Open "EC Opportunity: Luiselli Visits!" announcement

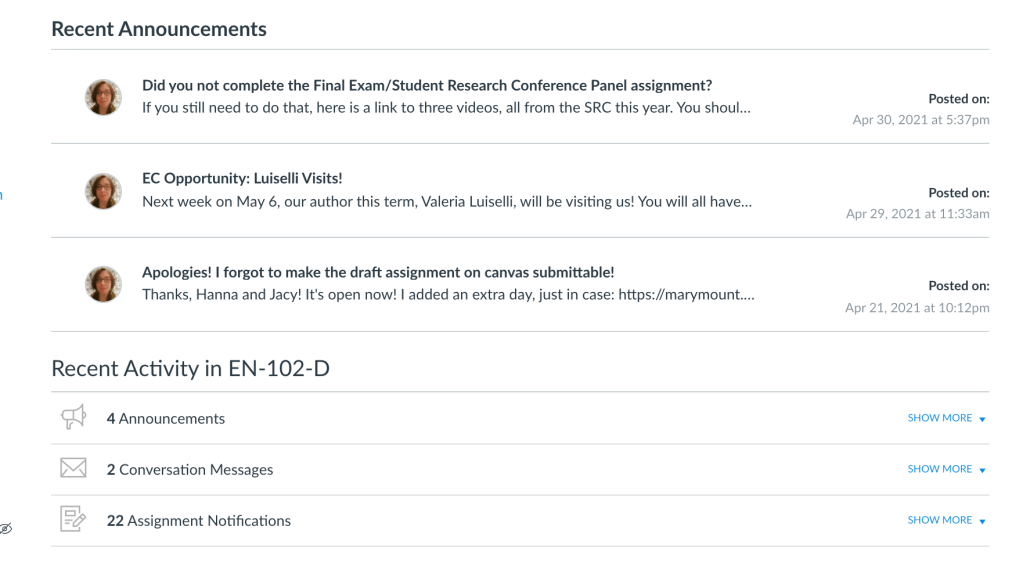click(242, 179)
